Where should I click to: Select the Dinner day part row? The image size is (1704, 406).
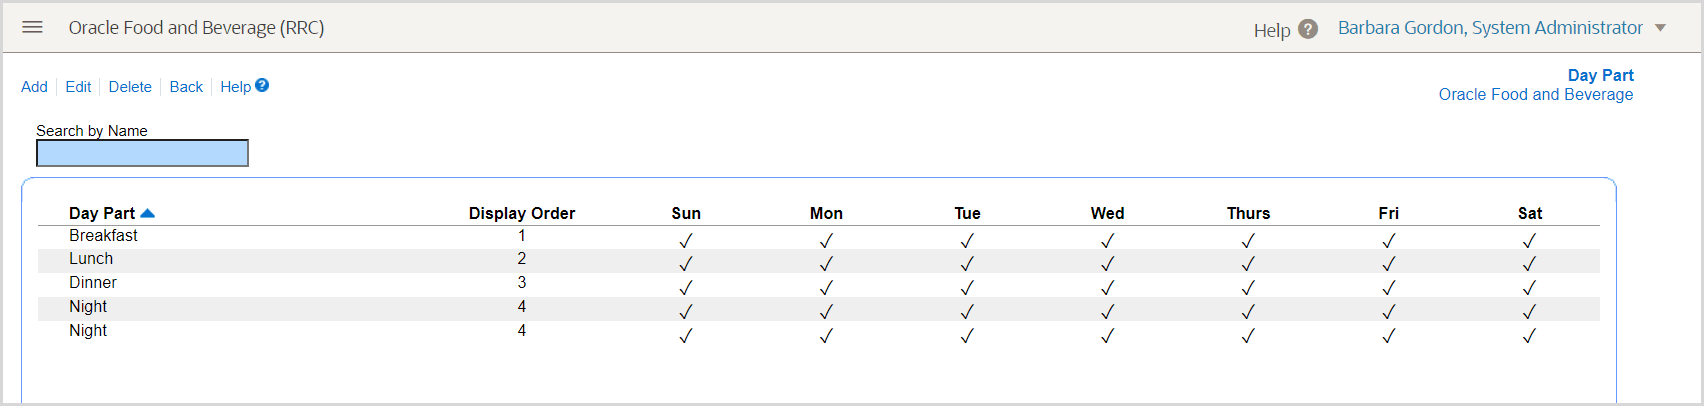click(x=93, y=283)
